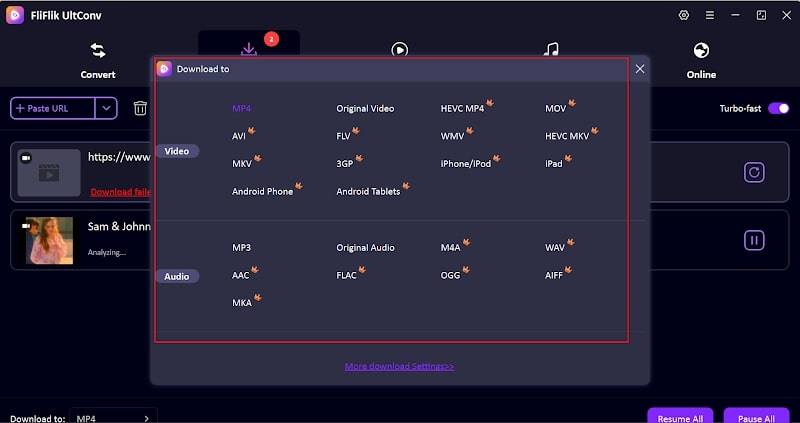Image resolution: width=800 pixels, height=423 pixels.
Task: Select Original Audio format
Action: click(365, 247)
